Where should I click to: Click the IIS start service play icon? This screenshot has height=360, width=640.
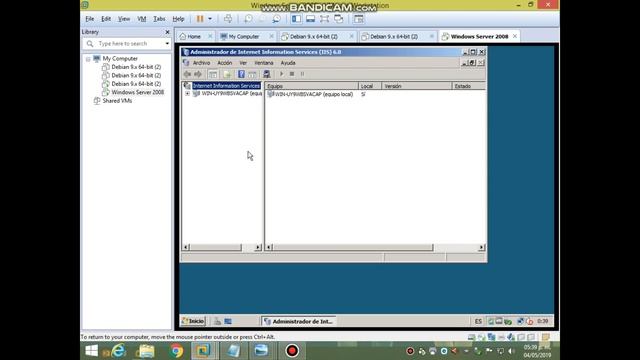tap(281, 74)
